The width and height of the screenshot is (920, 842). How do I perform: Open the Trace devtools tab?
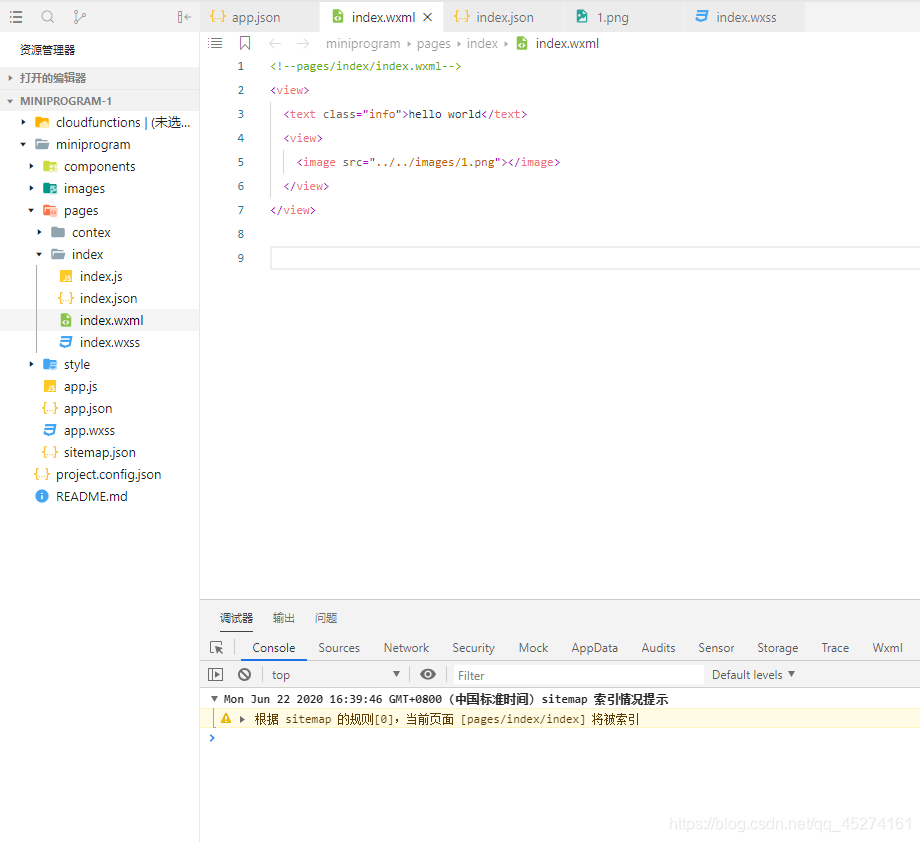pyautogui.click(x=836, y=648)
